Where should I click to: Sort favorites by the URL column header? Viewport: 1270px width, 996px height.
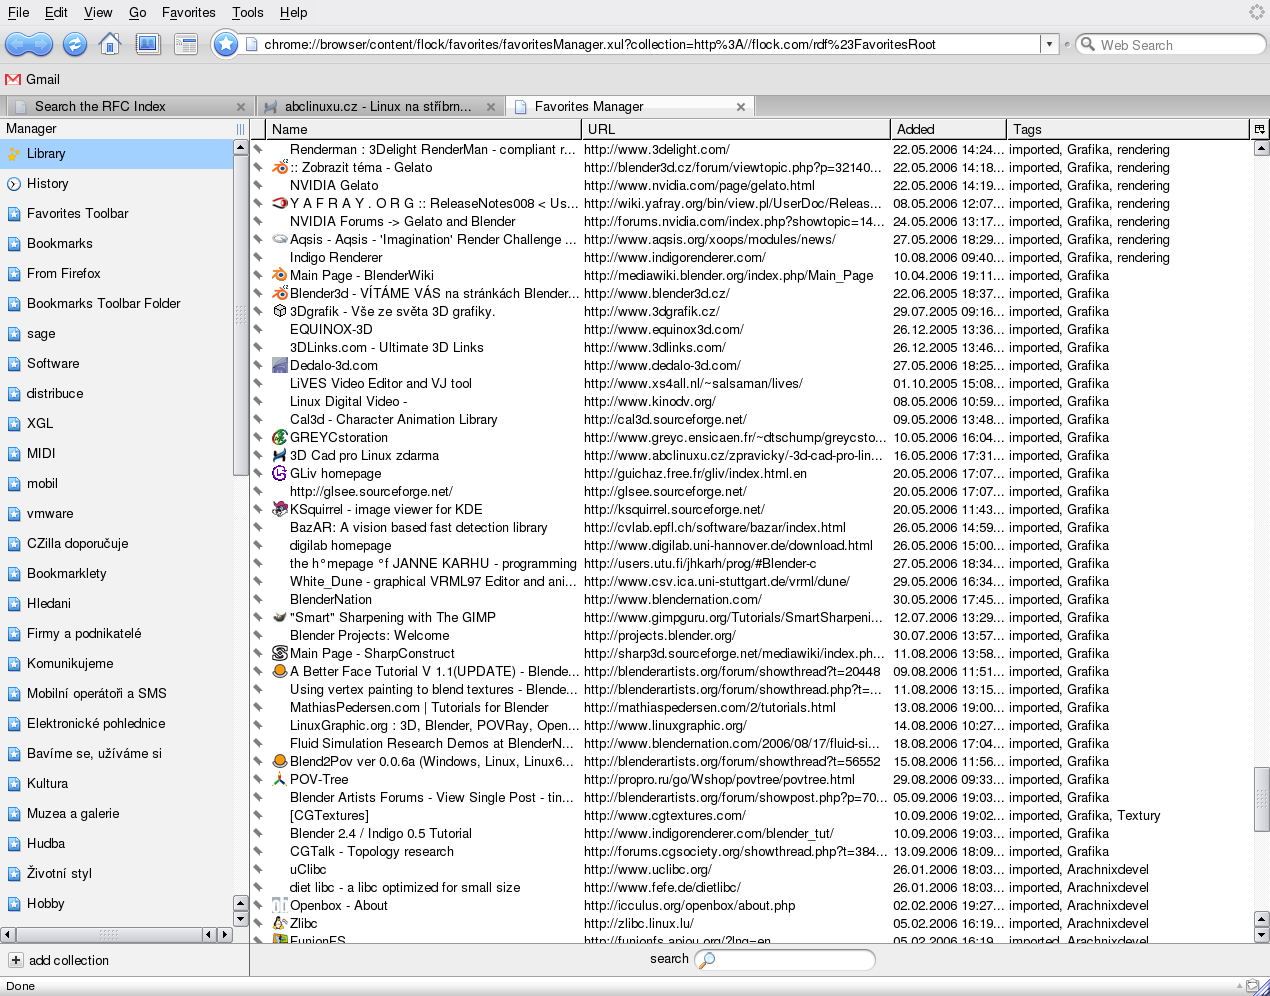click(x=736, y=129)
